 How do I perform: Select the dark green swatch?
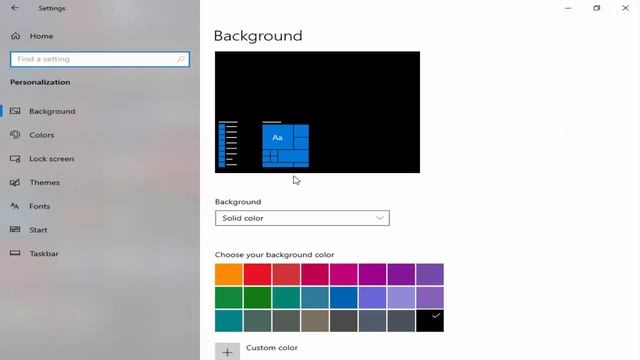[x=257, y=298]
